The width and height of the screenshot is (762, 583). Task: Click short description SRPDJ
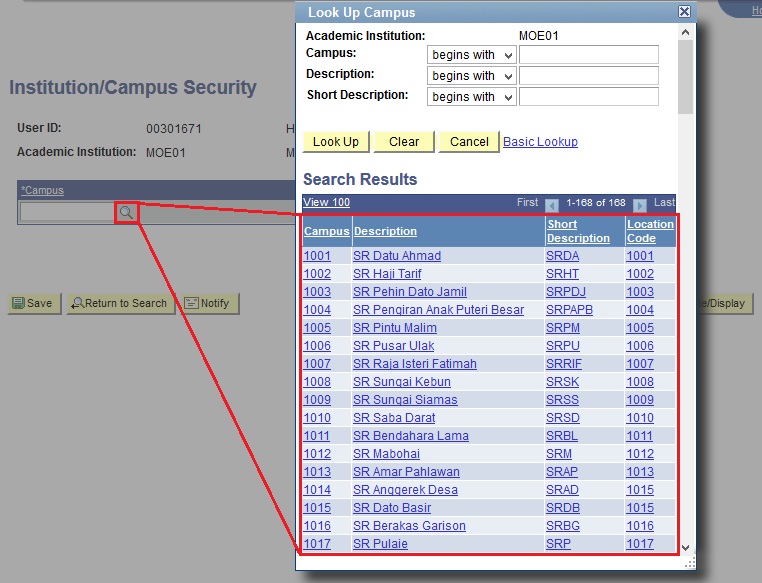tap(566, 292)
